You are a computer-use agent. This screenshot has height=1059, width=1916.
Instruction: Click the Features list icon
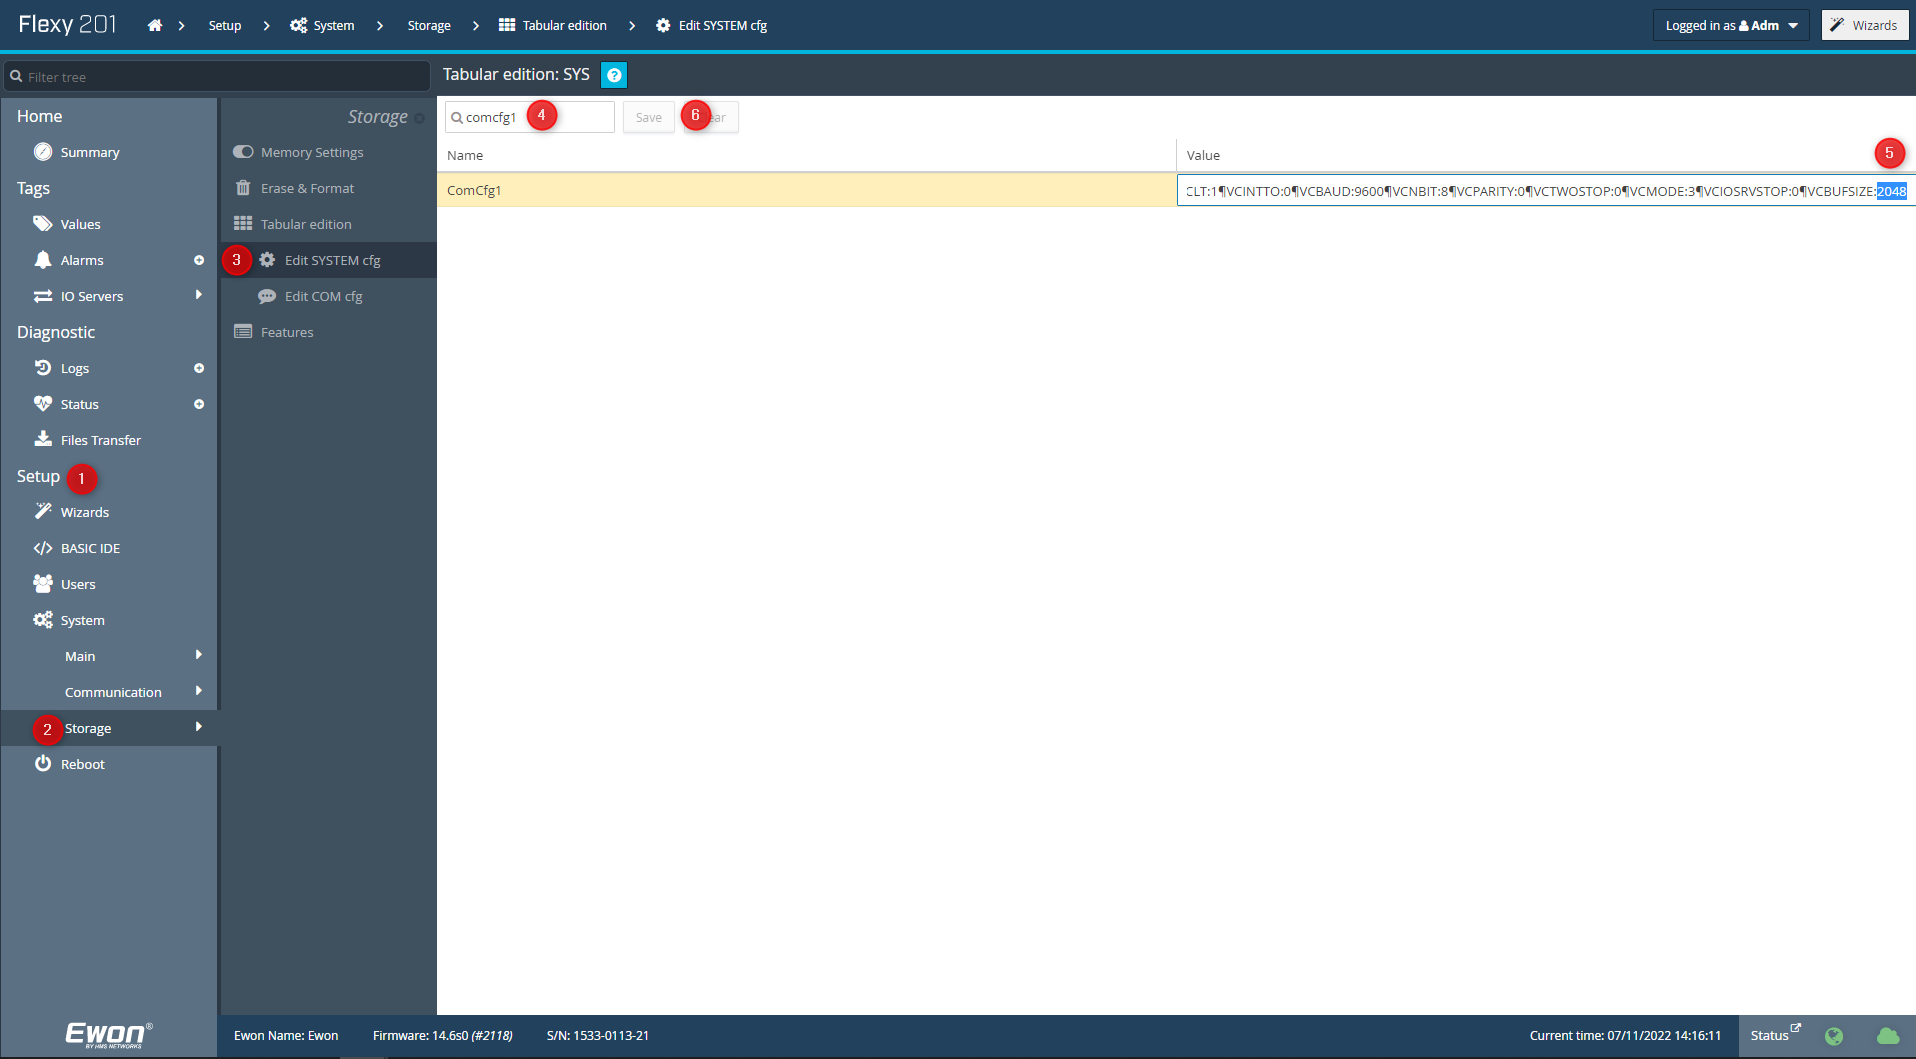click(243, 332)
